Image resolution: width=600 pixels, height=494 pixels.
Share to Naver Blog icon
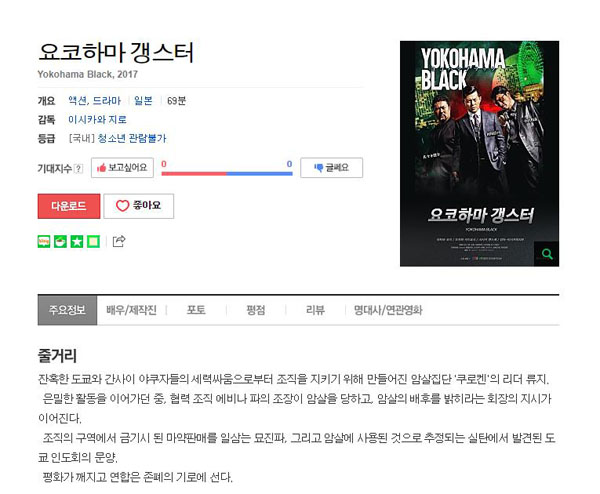pyautogui.click(x=44, y=241)
